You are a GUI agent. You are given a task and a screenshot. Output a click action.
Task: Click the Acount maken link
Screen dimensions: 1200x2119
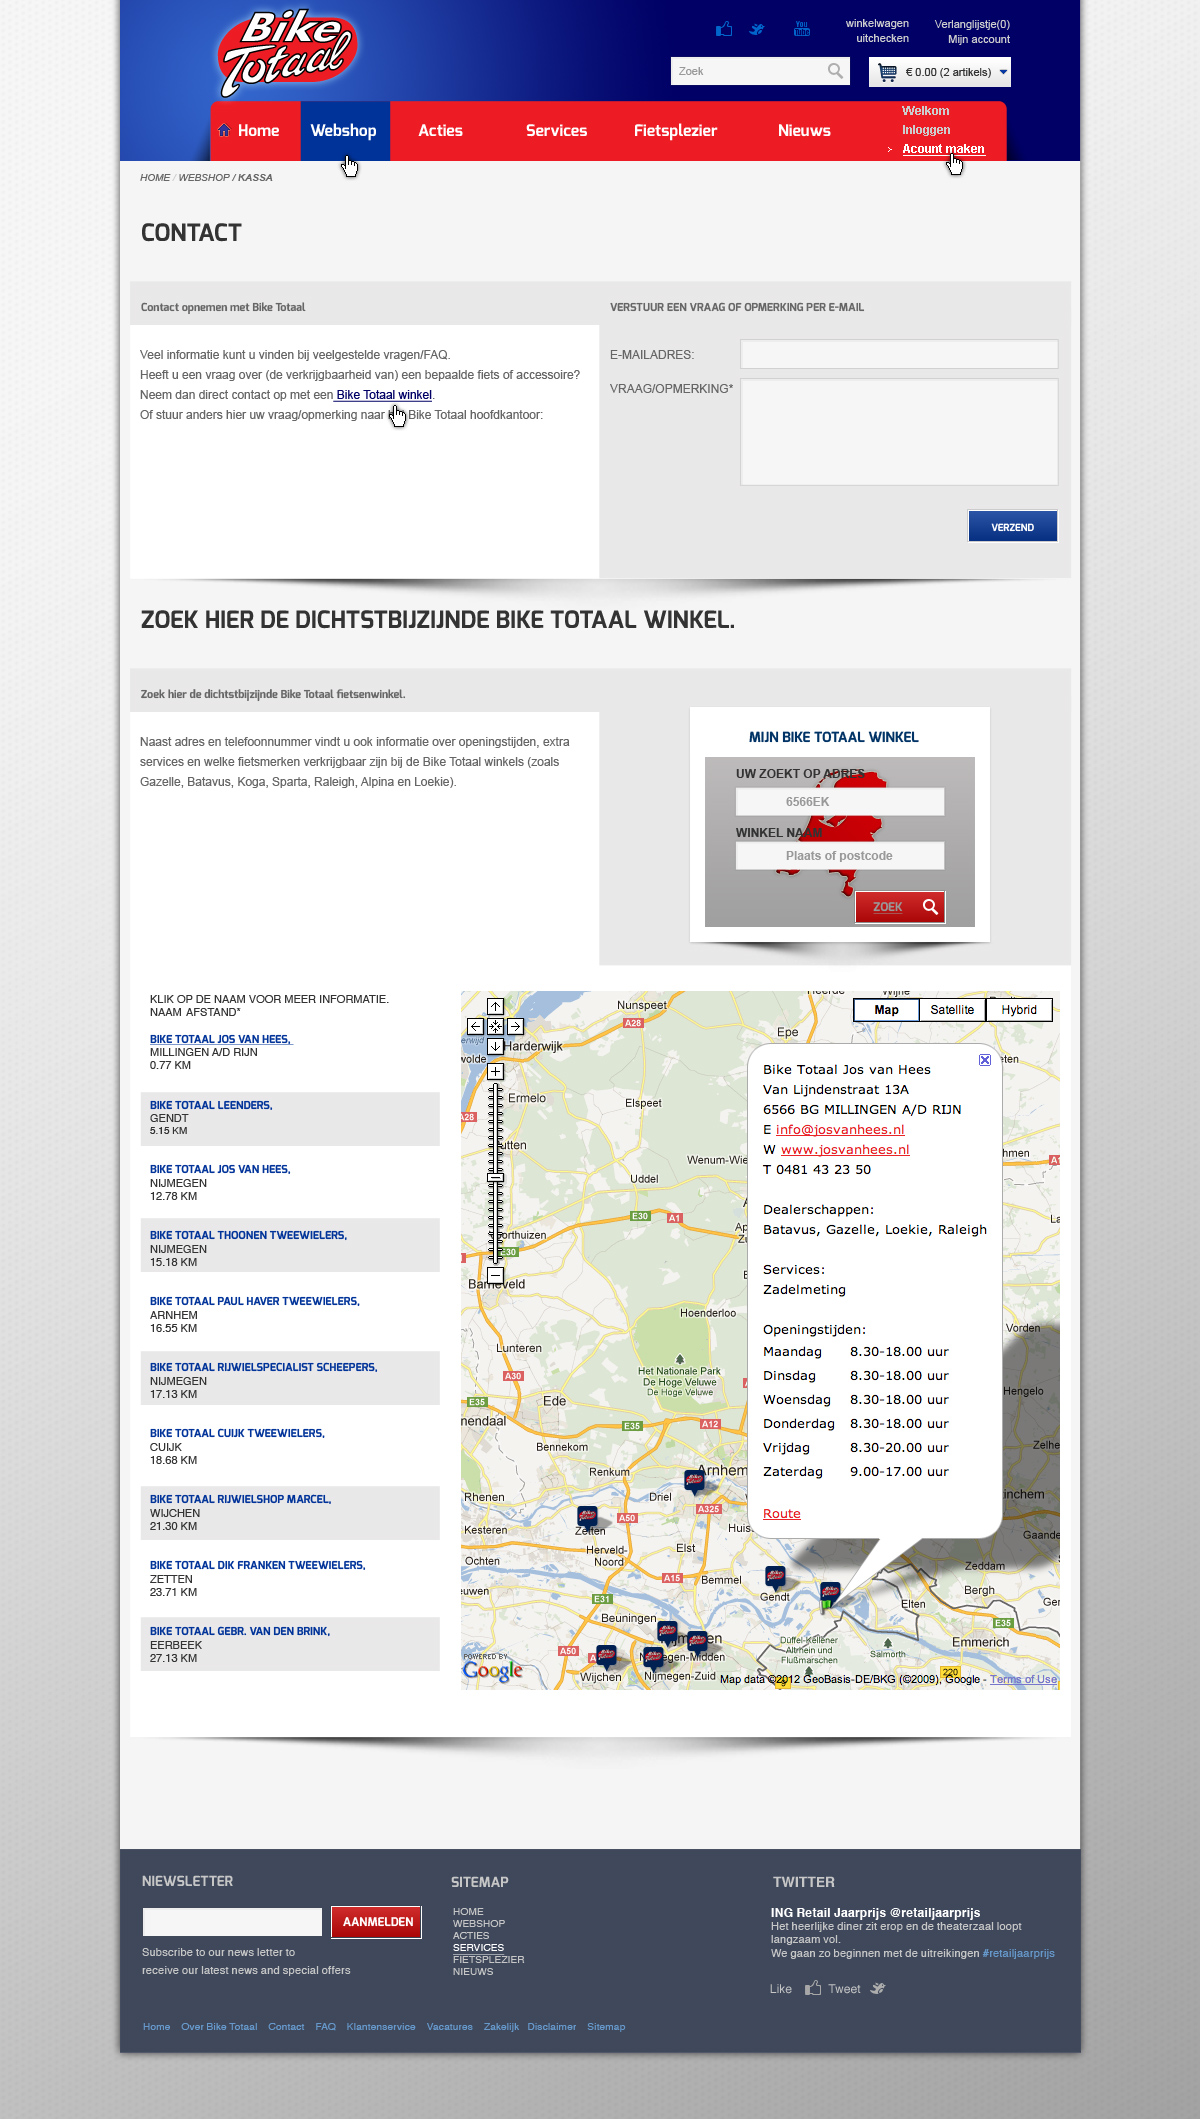click(x=943, y=149)
